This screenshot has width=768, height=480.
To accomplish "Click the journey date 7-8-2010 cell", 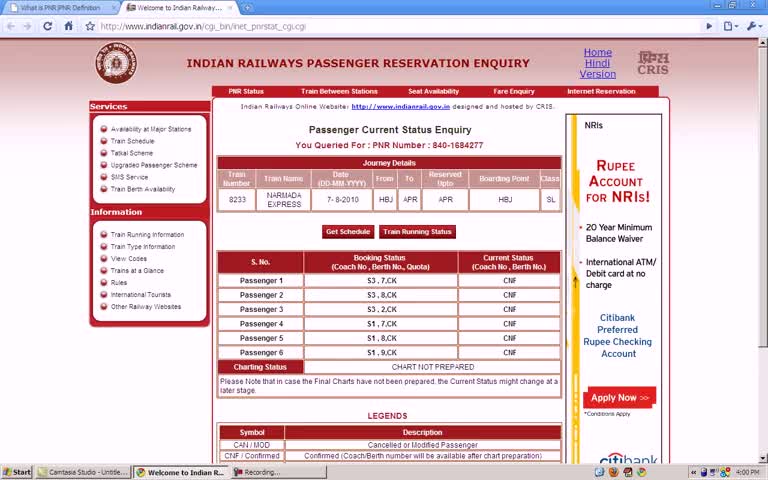I will point(342,200).
